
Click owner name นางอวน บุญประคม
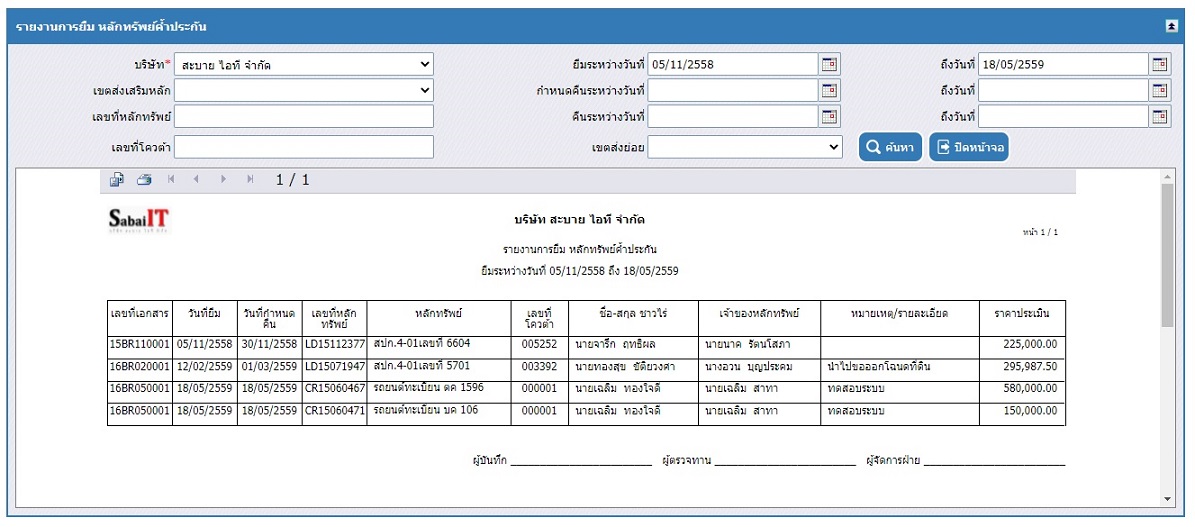[x=749, y=367]
